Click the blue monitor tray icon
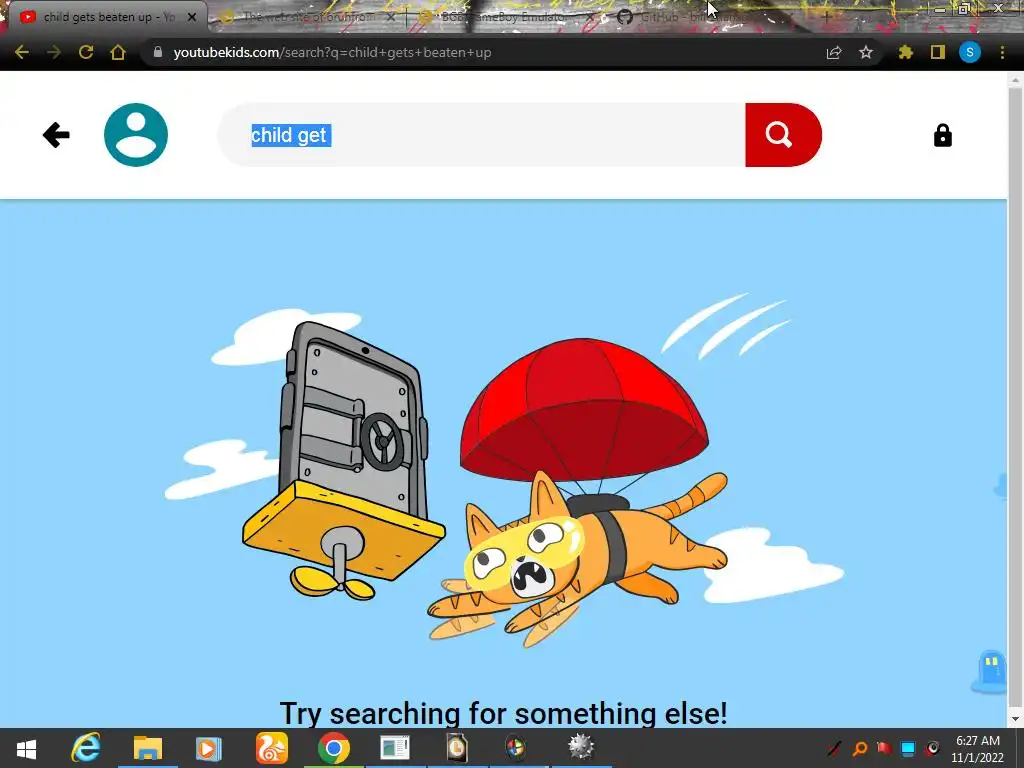The image size is (1024, 768). (908, 748)
